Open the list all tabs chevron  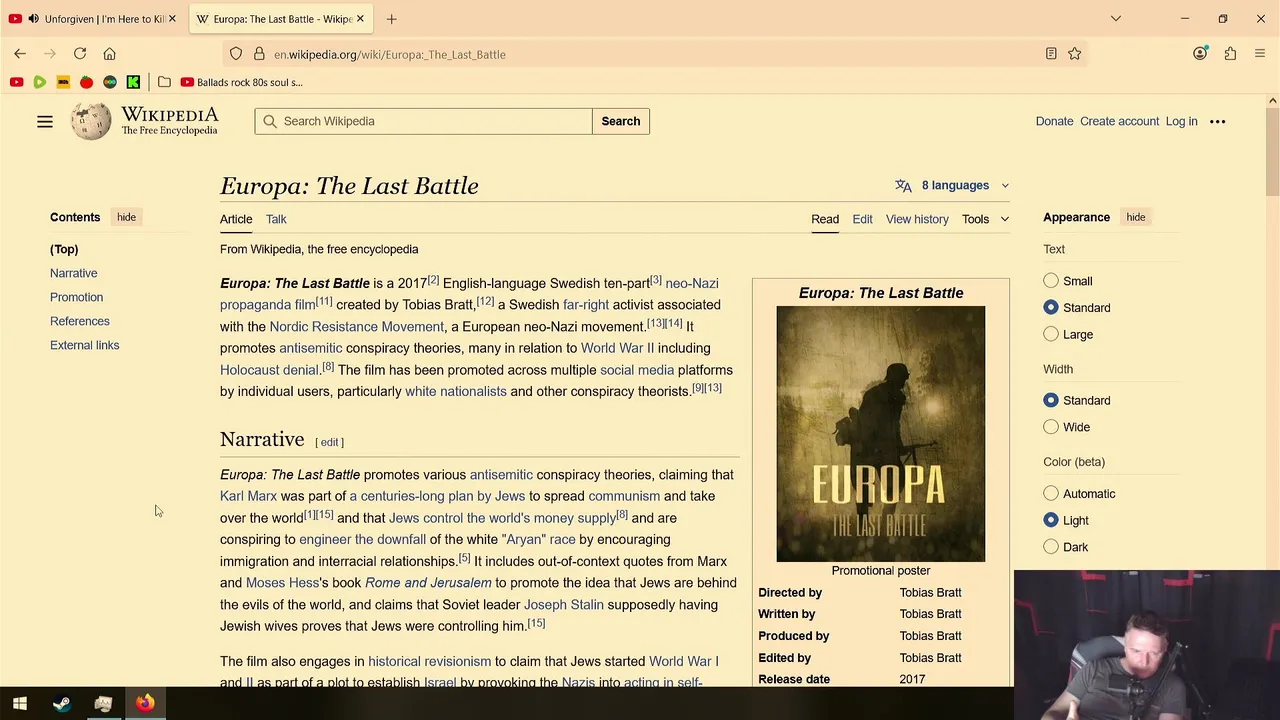pyautogui.click(x=1116, y=19)
